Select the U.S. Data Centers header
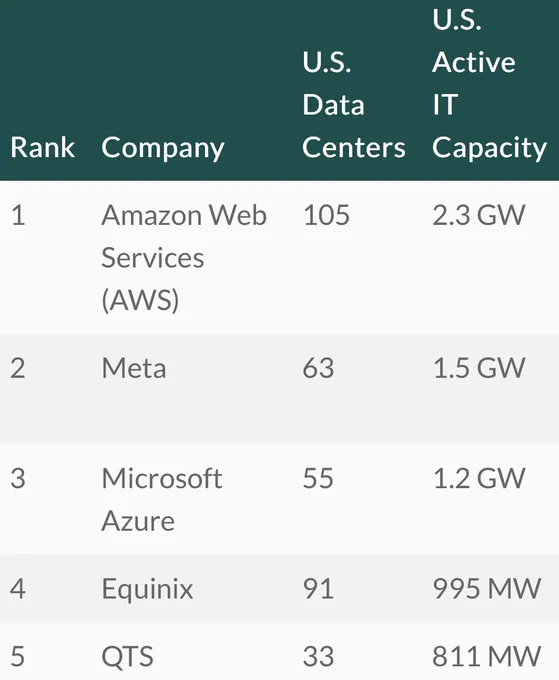Image resolution: width=559 pixels, height=680 pixels. pos(354,105)
